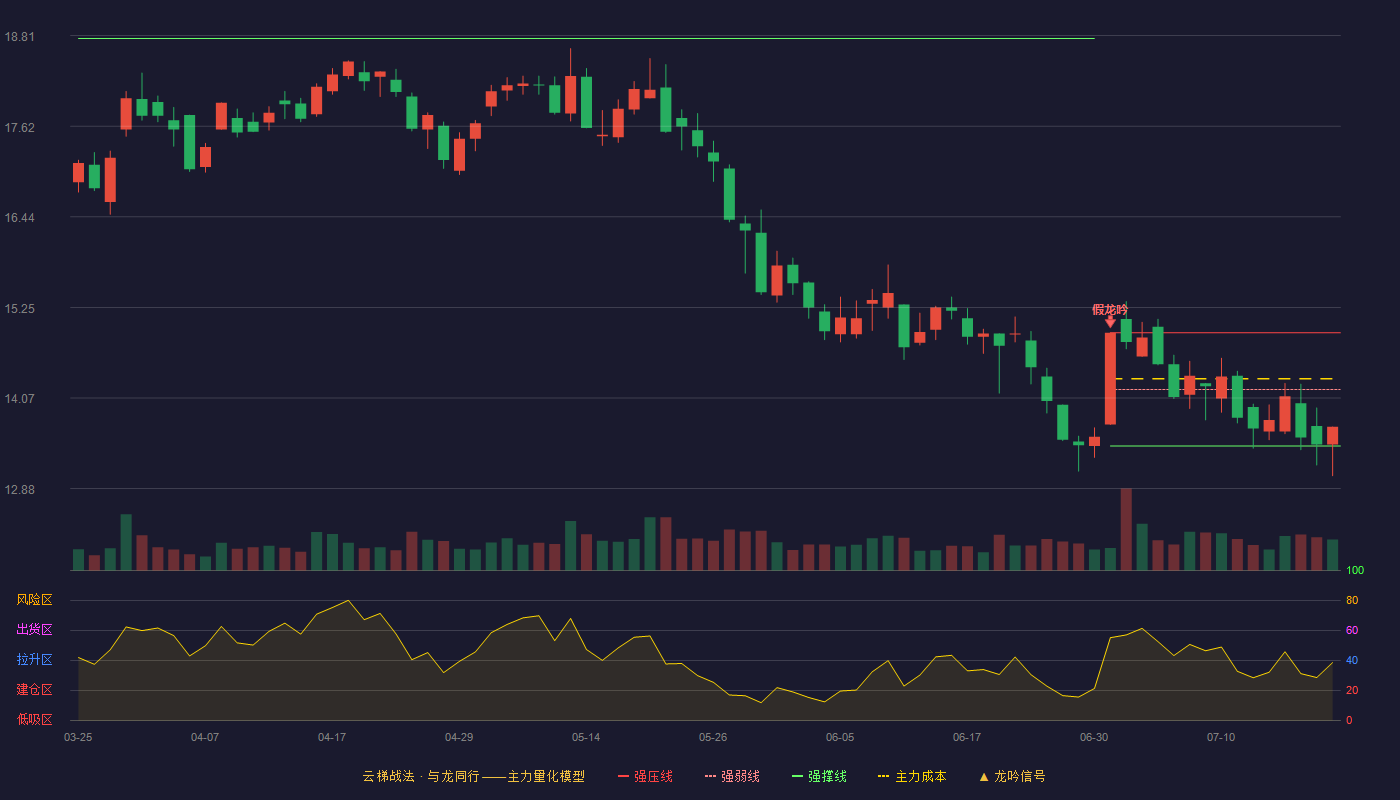
Task: Click the 06-17 date label
Action: click(967, 737)
